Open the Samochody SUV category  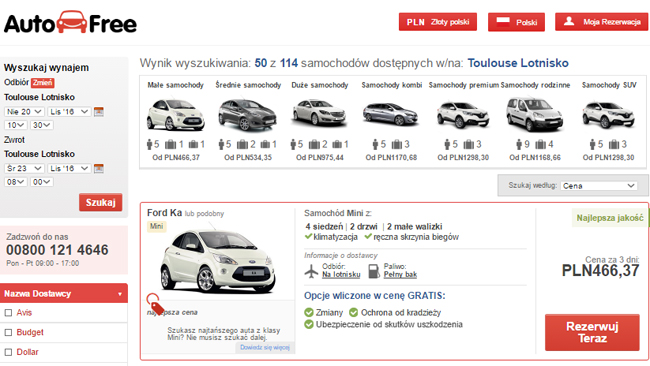[609, 85]
